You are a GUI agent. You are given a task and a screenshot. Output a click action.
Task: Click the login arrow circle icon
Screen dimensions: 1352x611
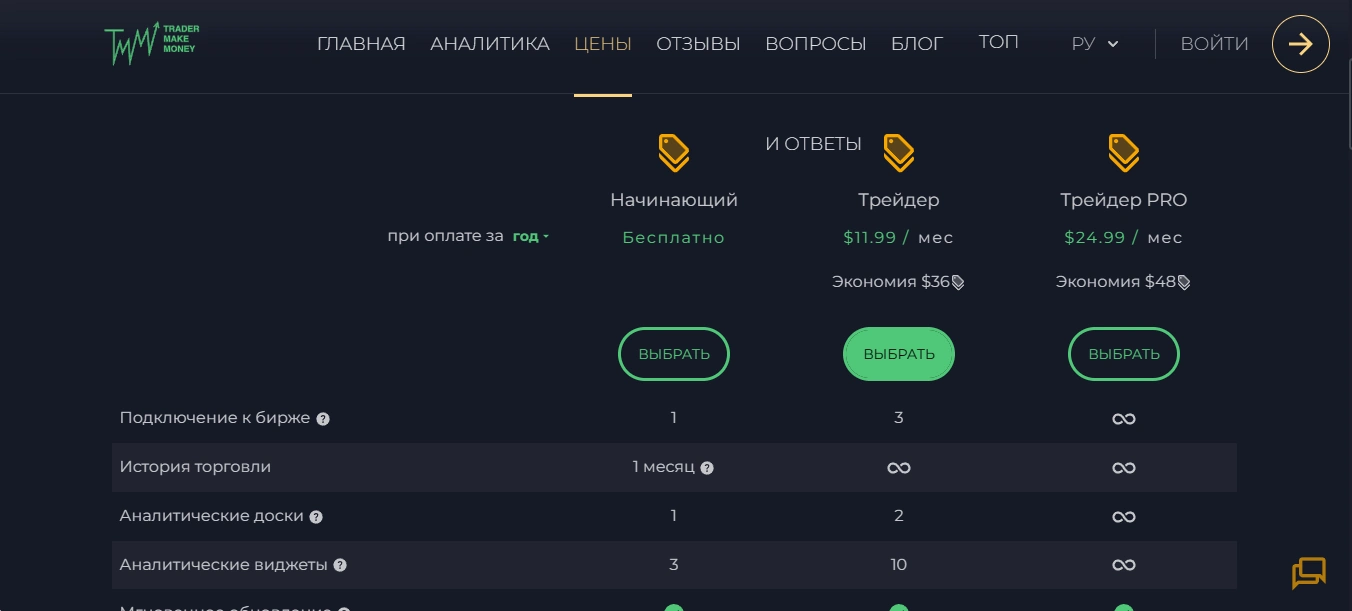(1300, 44)
